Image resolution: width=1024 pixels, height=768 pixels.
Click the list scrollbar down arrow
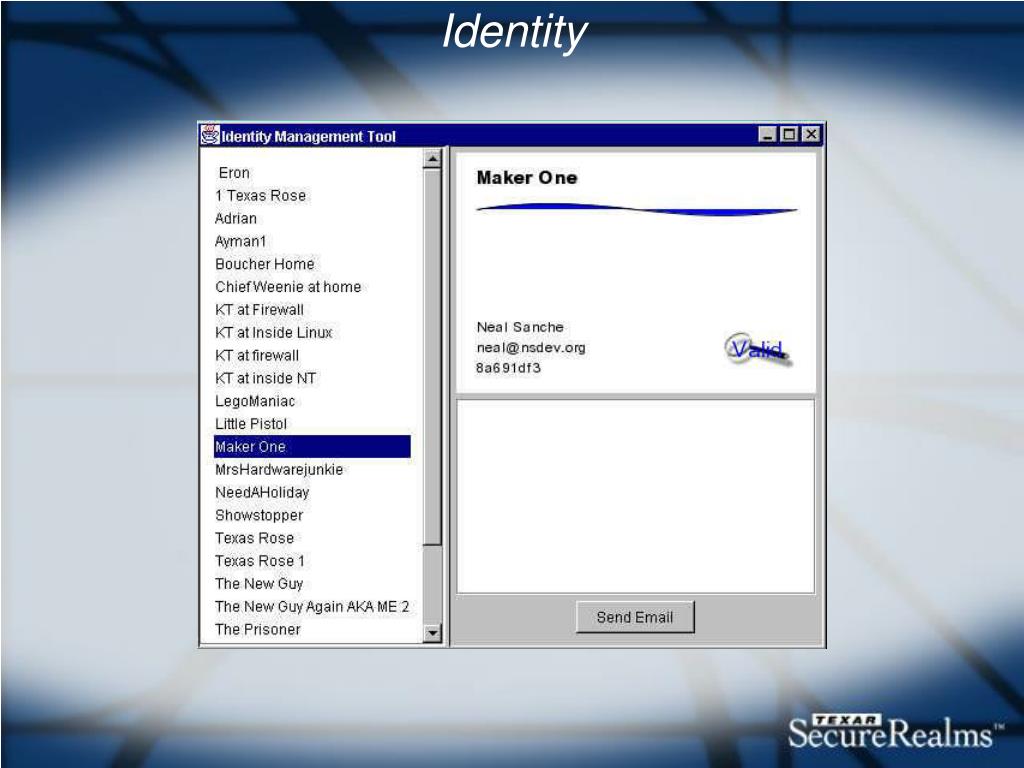coord(432,633)
